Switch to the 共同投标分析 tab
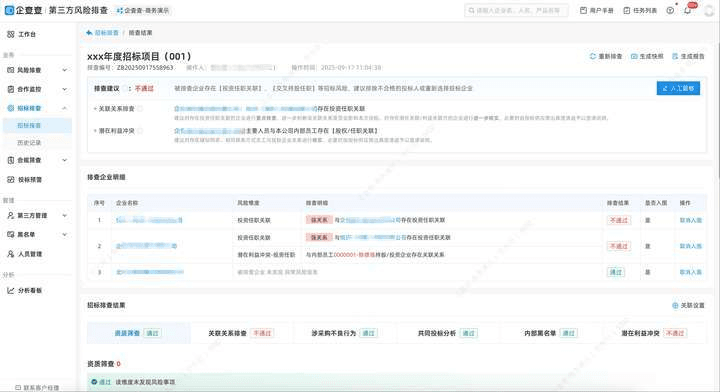The width and height of the screenshot is (720, 392). (448, 333)
